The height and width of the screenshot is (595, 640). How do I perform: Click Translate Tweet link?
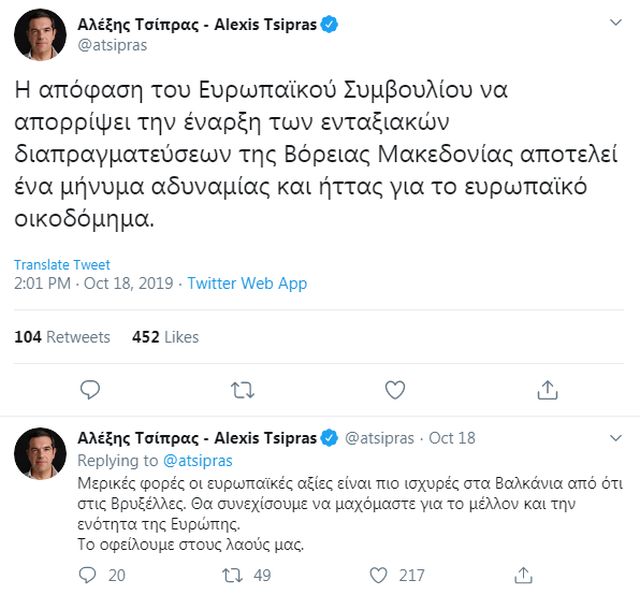[x=62, y=265]
